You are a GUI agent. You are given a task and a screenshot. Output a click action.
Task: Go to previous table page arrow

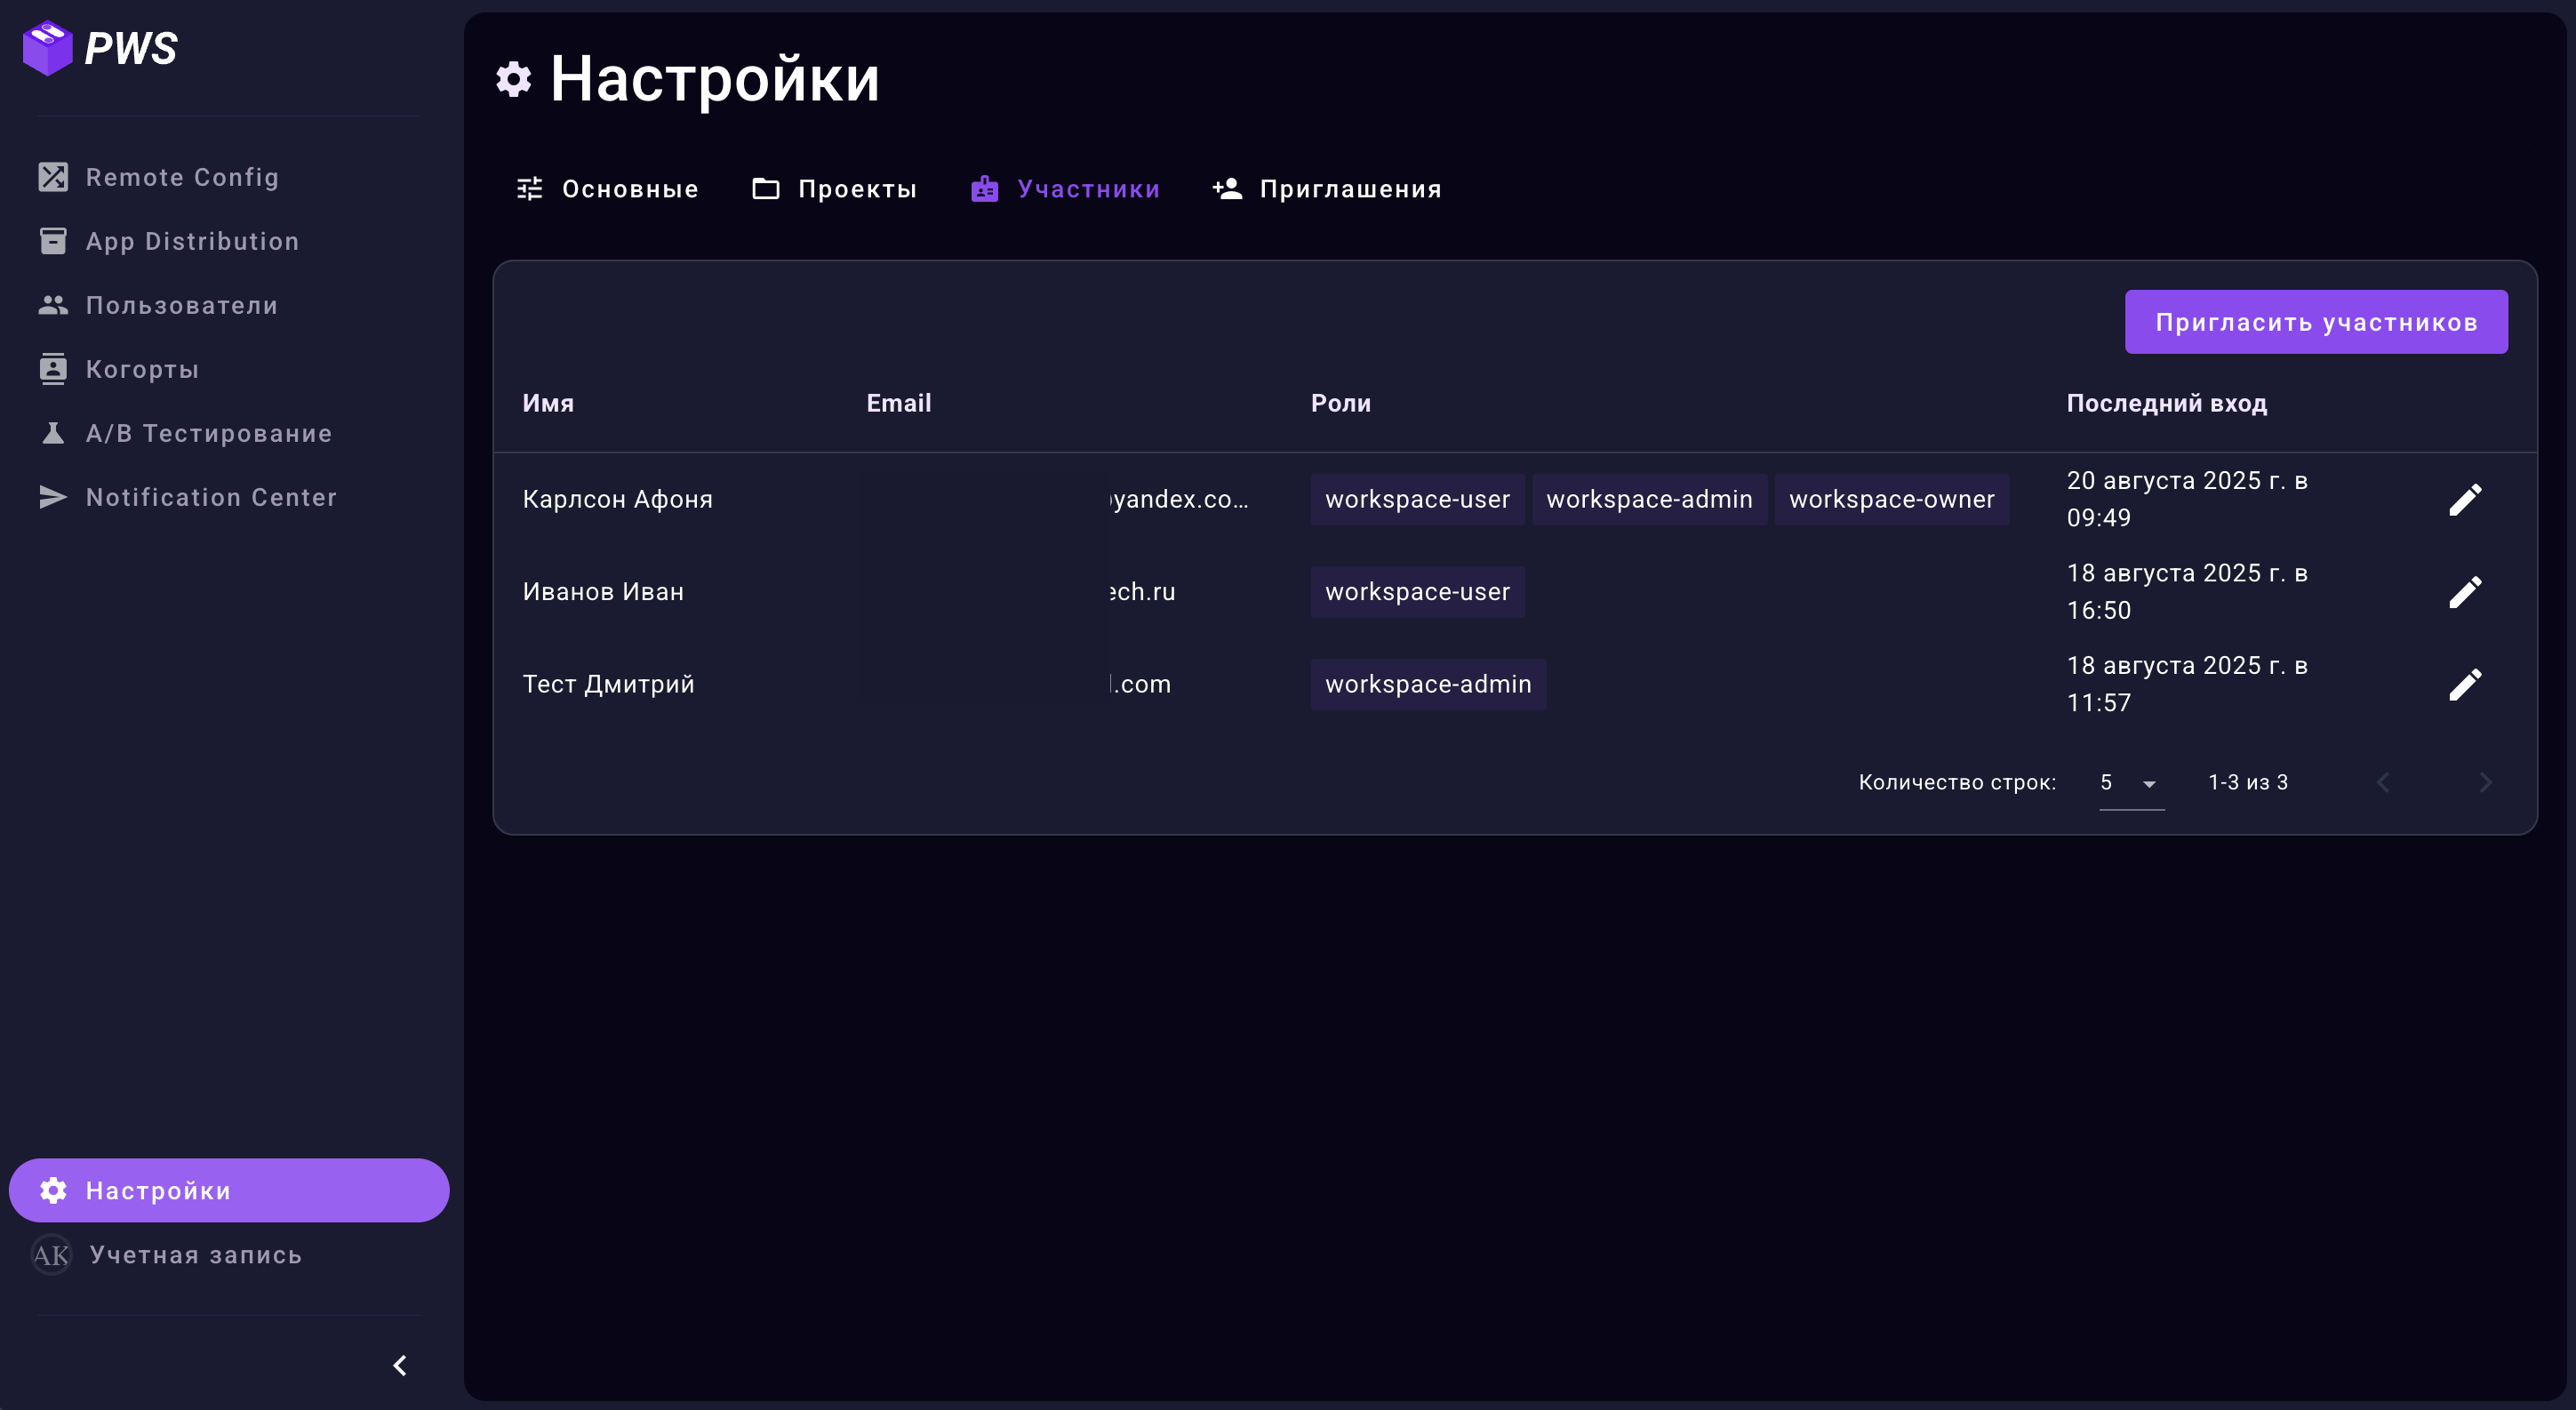click(2383, 783)
